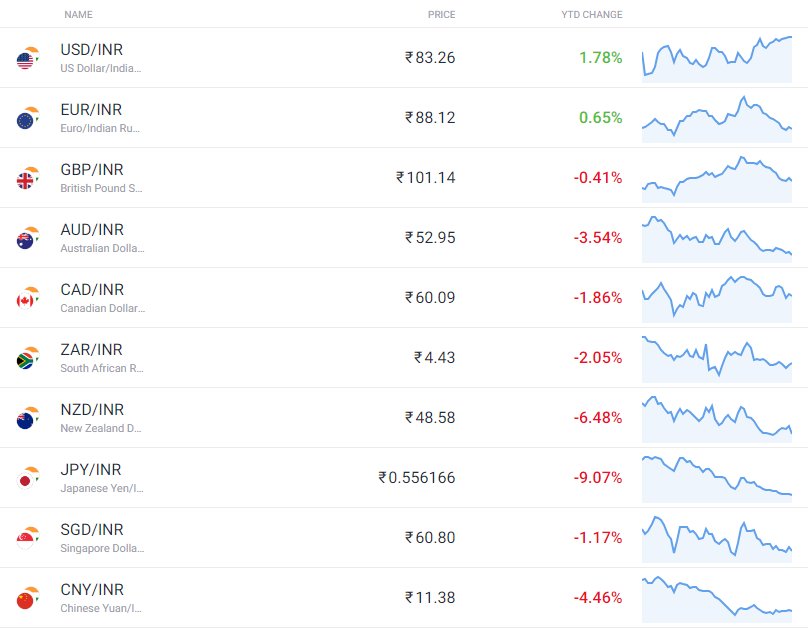Screen dimensions: 808x628
Task: Click the JPY/INR Japanese flag icon
Action: tap(25, 481)
